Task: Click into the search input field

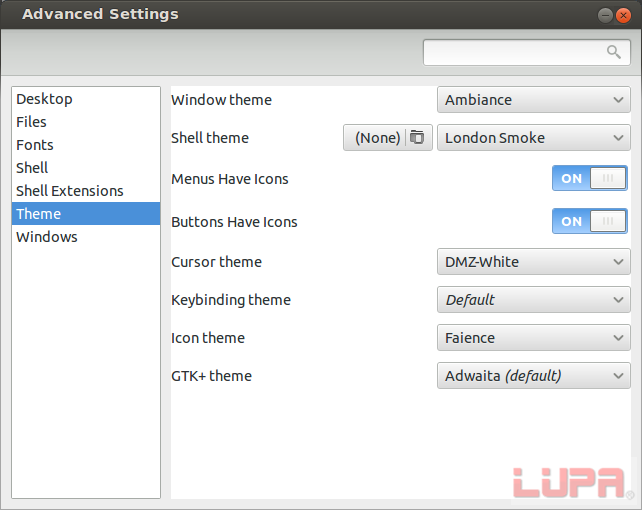Action: pos(527,52)
